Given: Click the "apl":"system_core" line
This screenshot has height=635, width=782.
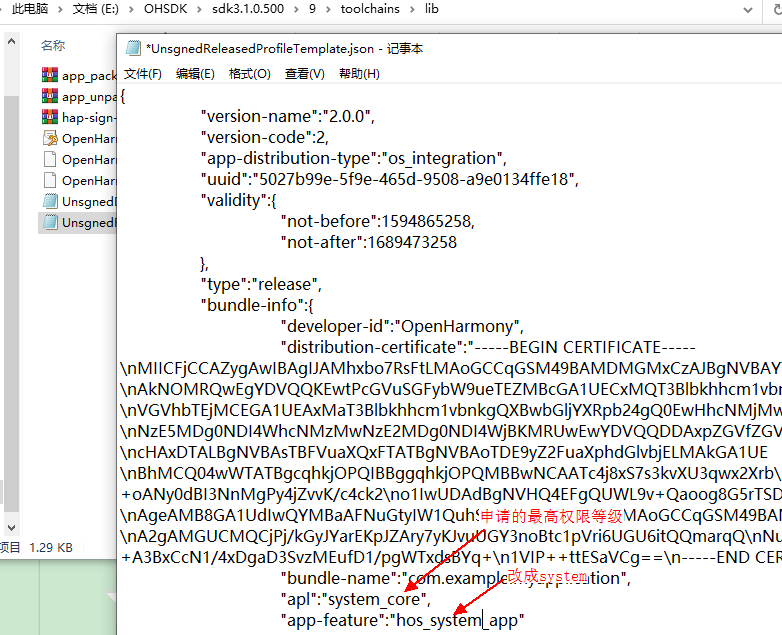Looking at the screenshot, I should tap(356, 599).
